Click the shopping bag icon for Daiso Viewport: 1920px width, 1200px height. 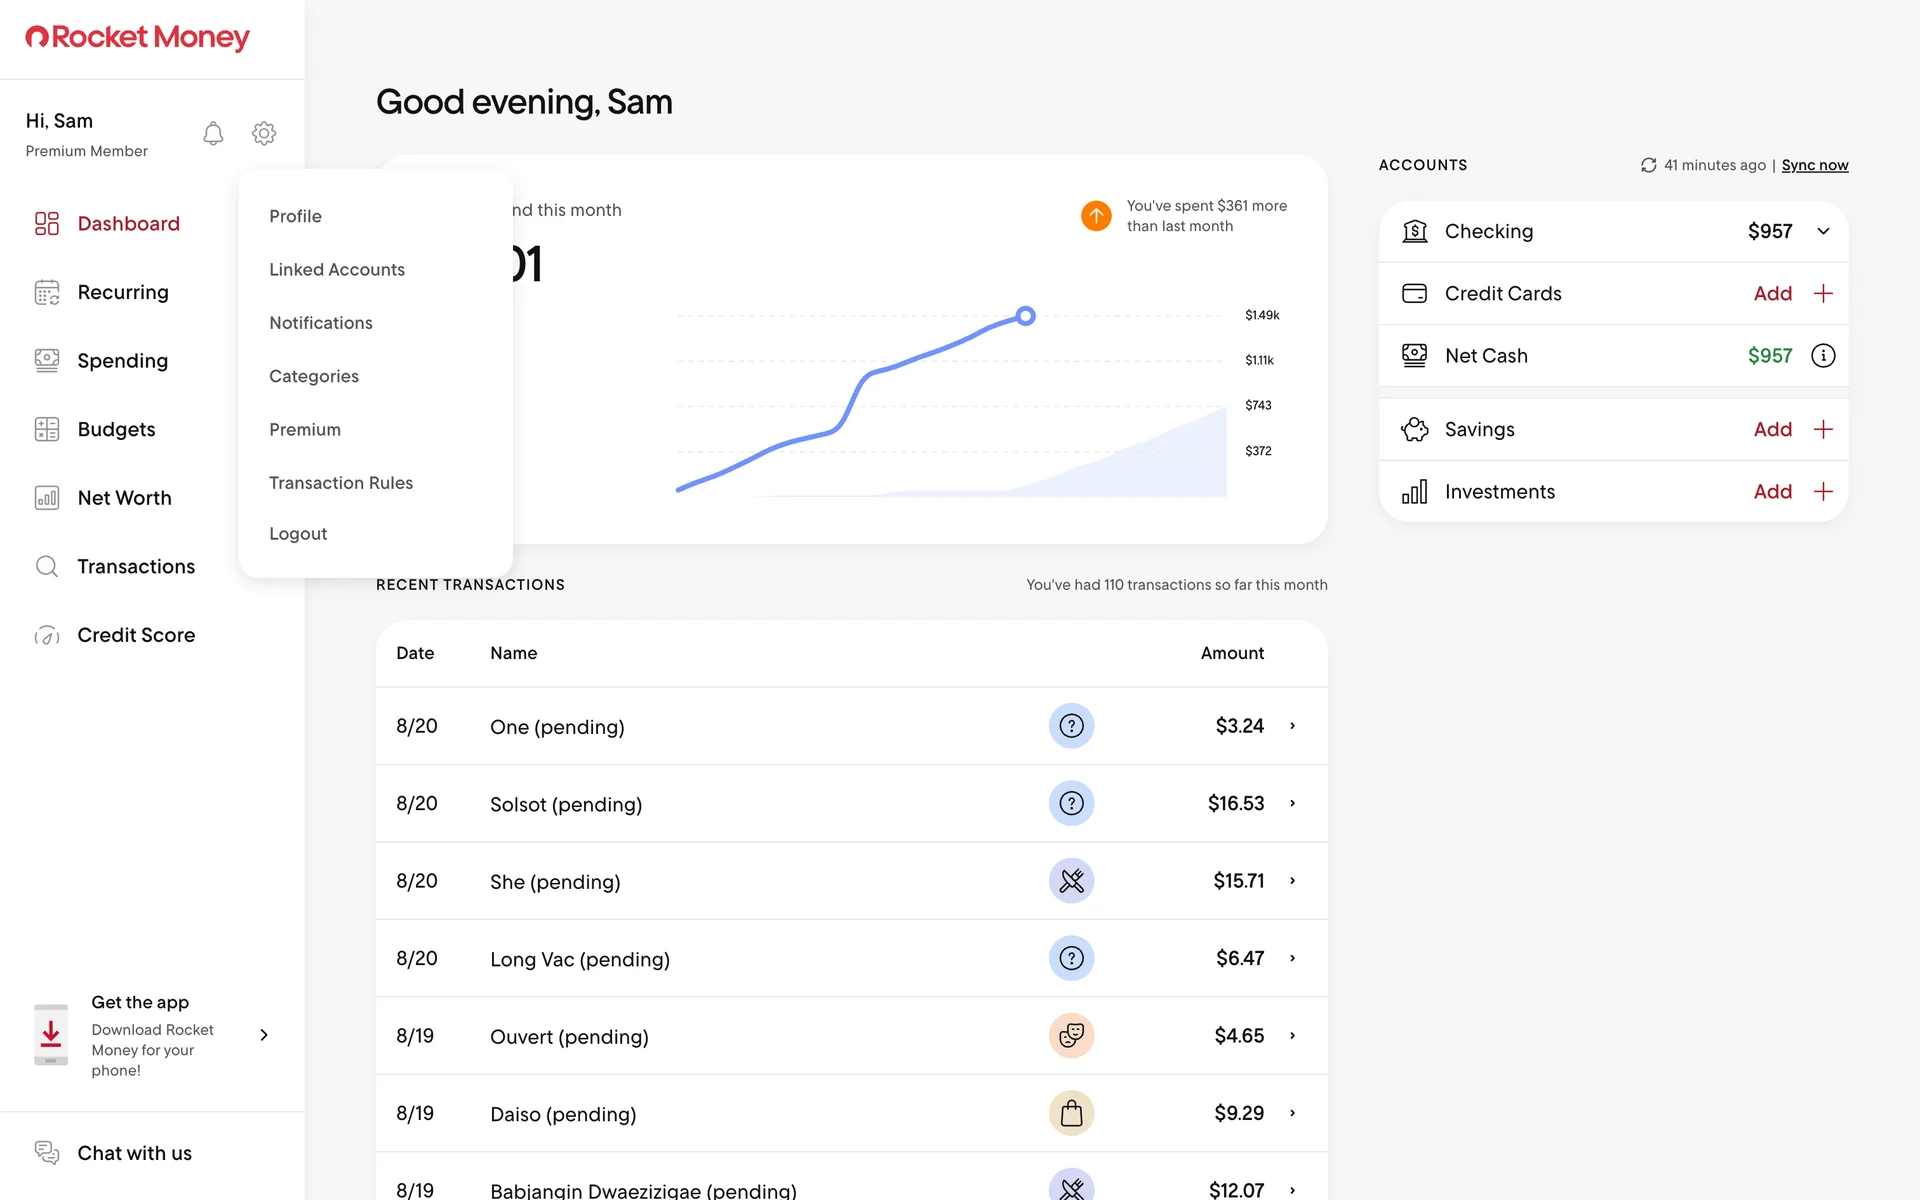(1071, 1113)
